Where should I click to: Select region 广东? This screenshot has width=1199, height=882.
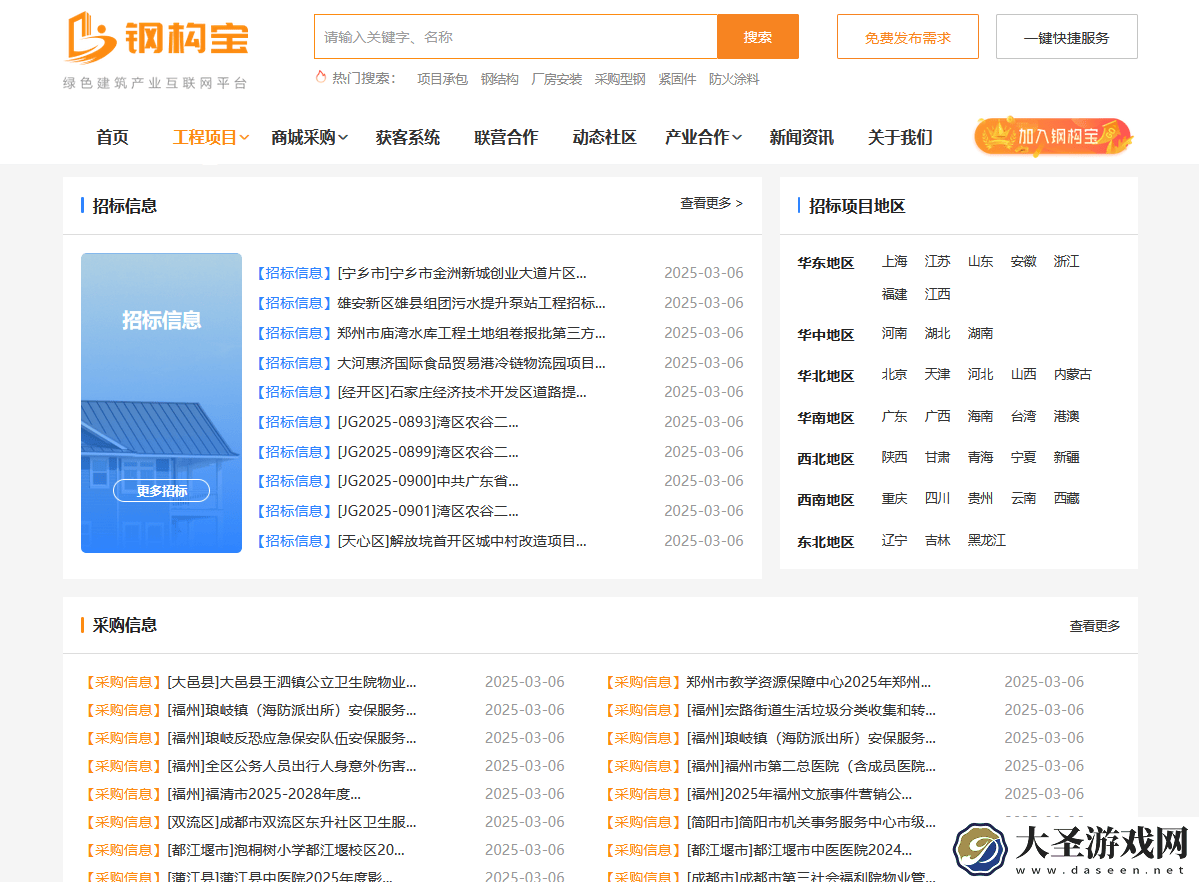tap(894, 416)
